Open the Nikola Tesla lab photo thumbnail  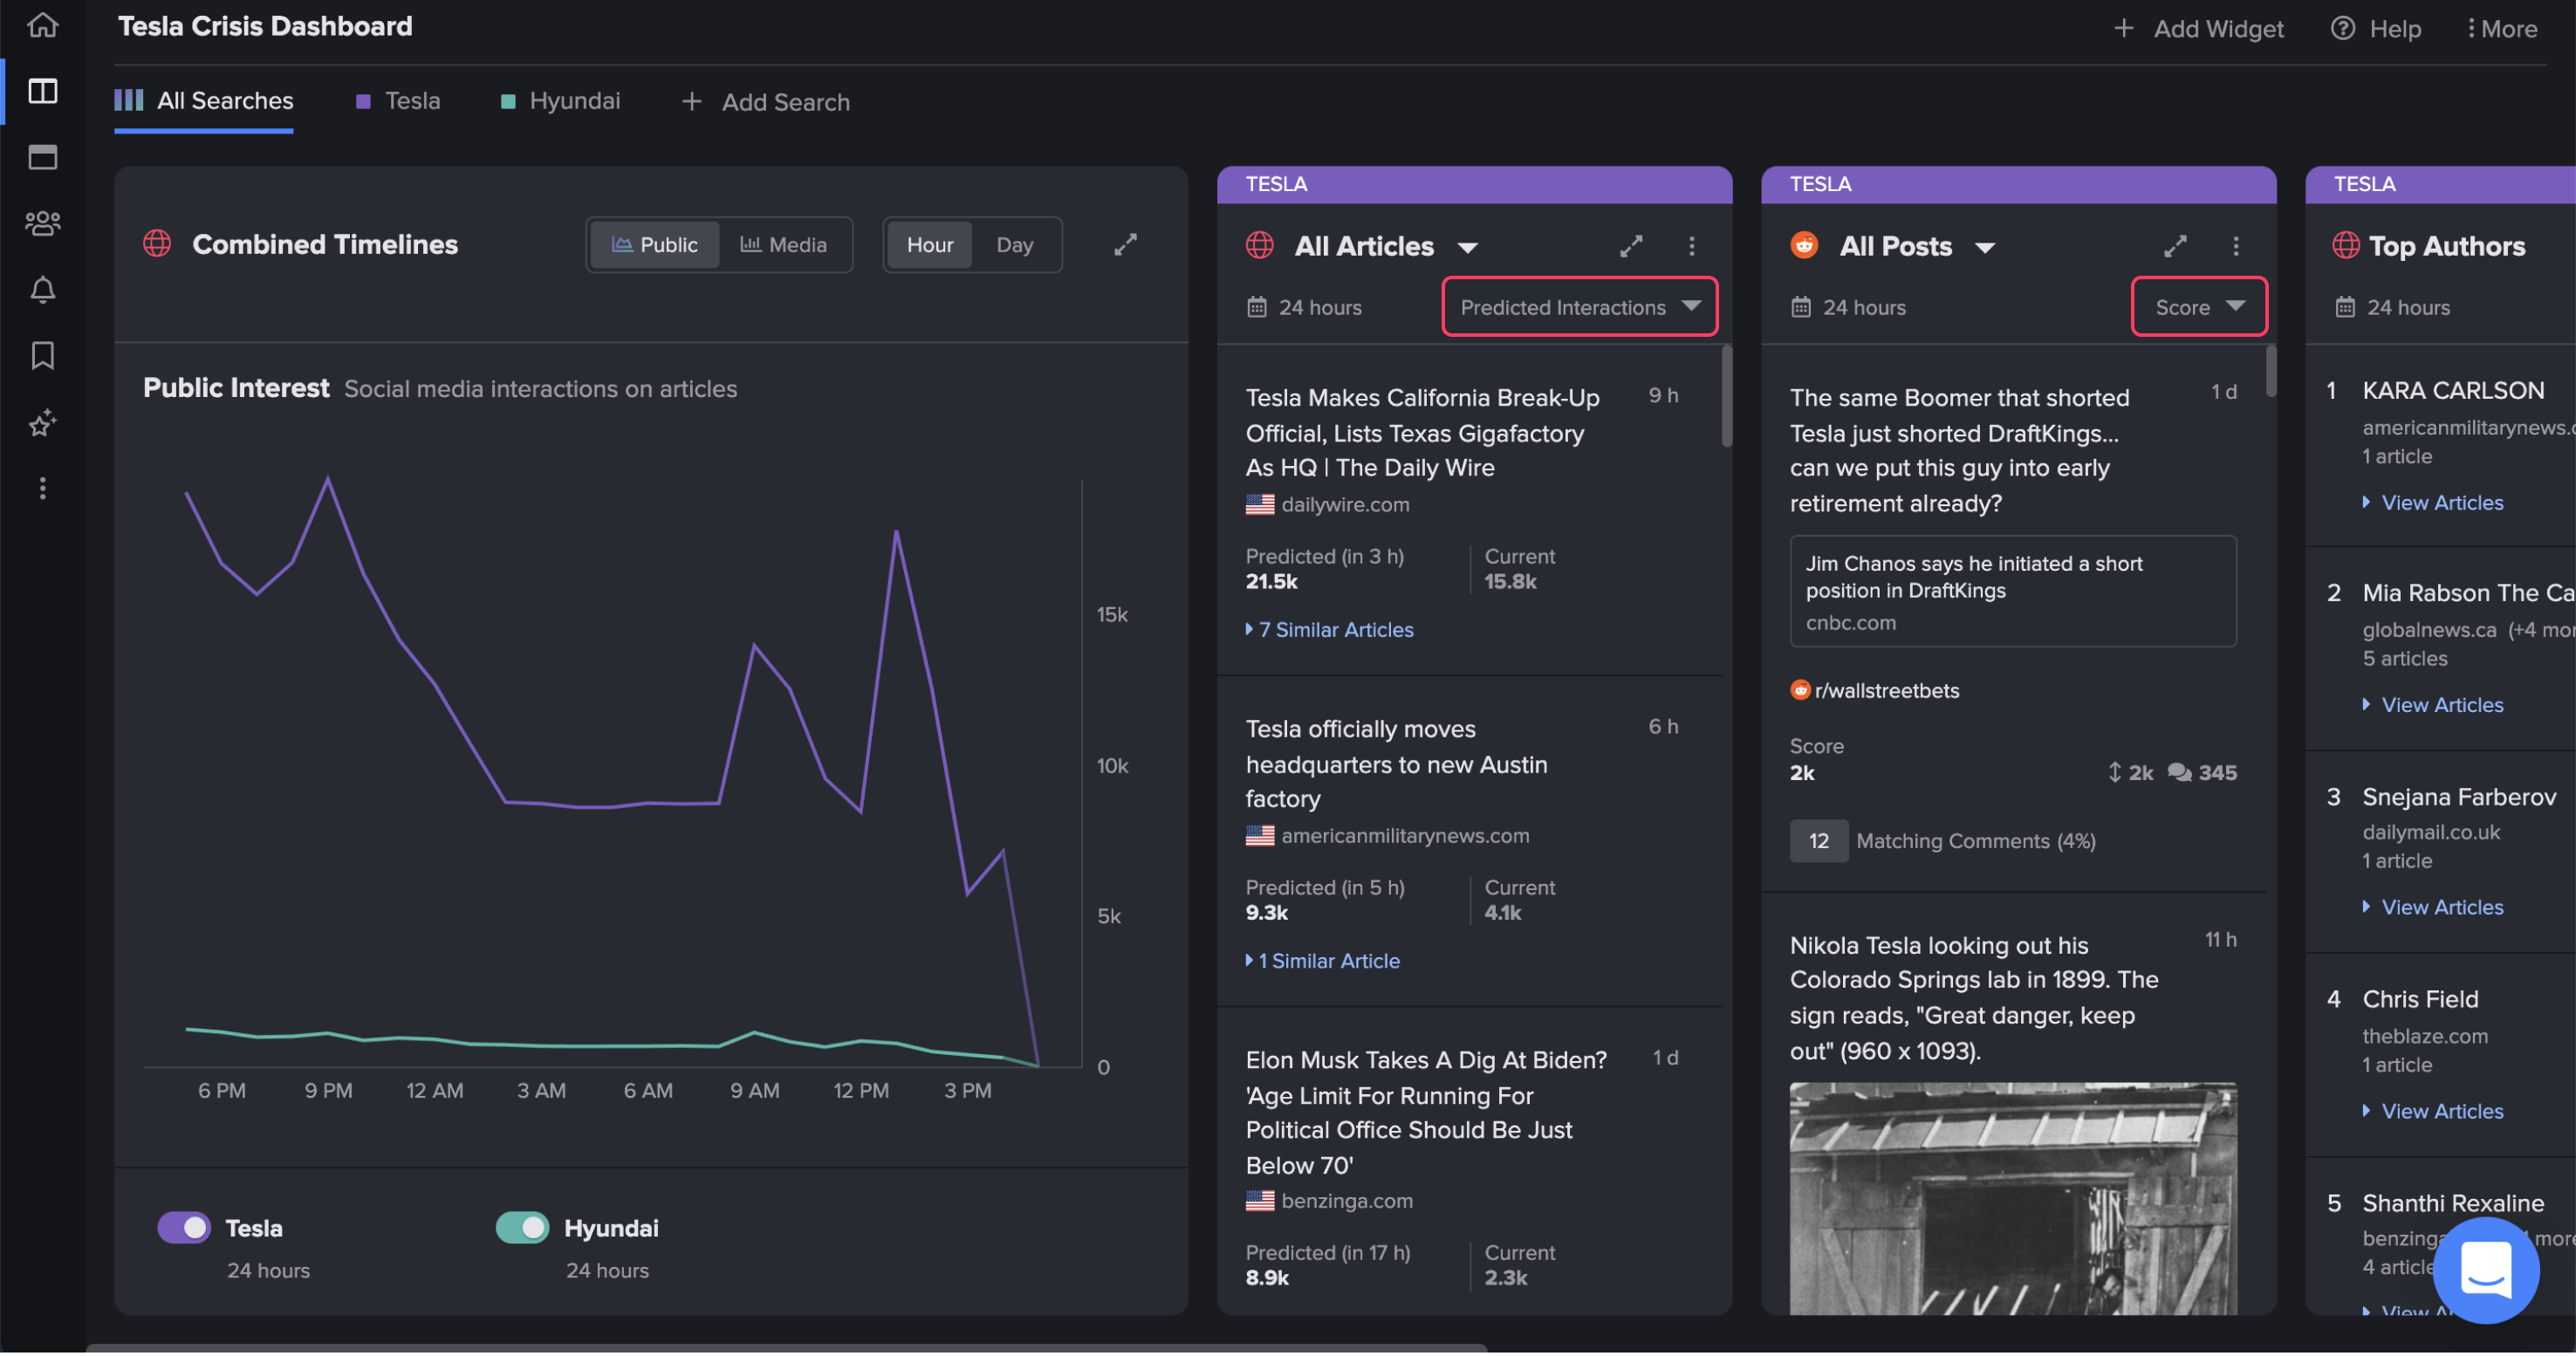pos(2012,1199)
